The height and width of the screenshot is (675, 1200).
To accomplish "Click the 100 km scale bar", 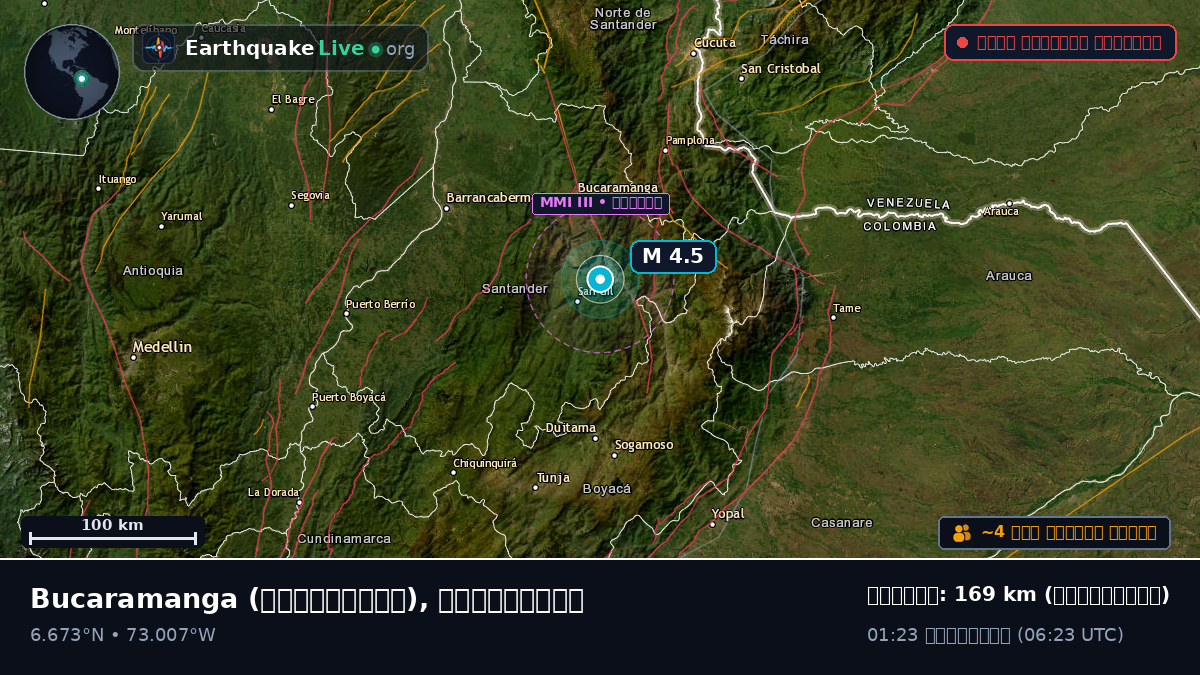I will pos(113,532).
